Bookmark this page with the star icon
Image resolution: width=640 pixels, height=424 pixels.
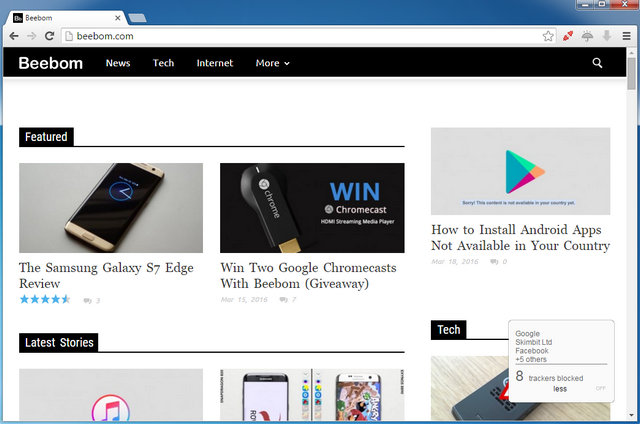(548, 36)
